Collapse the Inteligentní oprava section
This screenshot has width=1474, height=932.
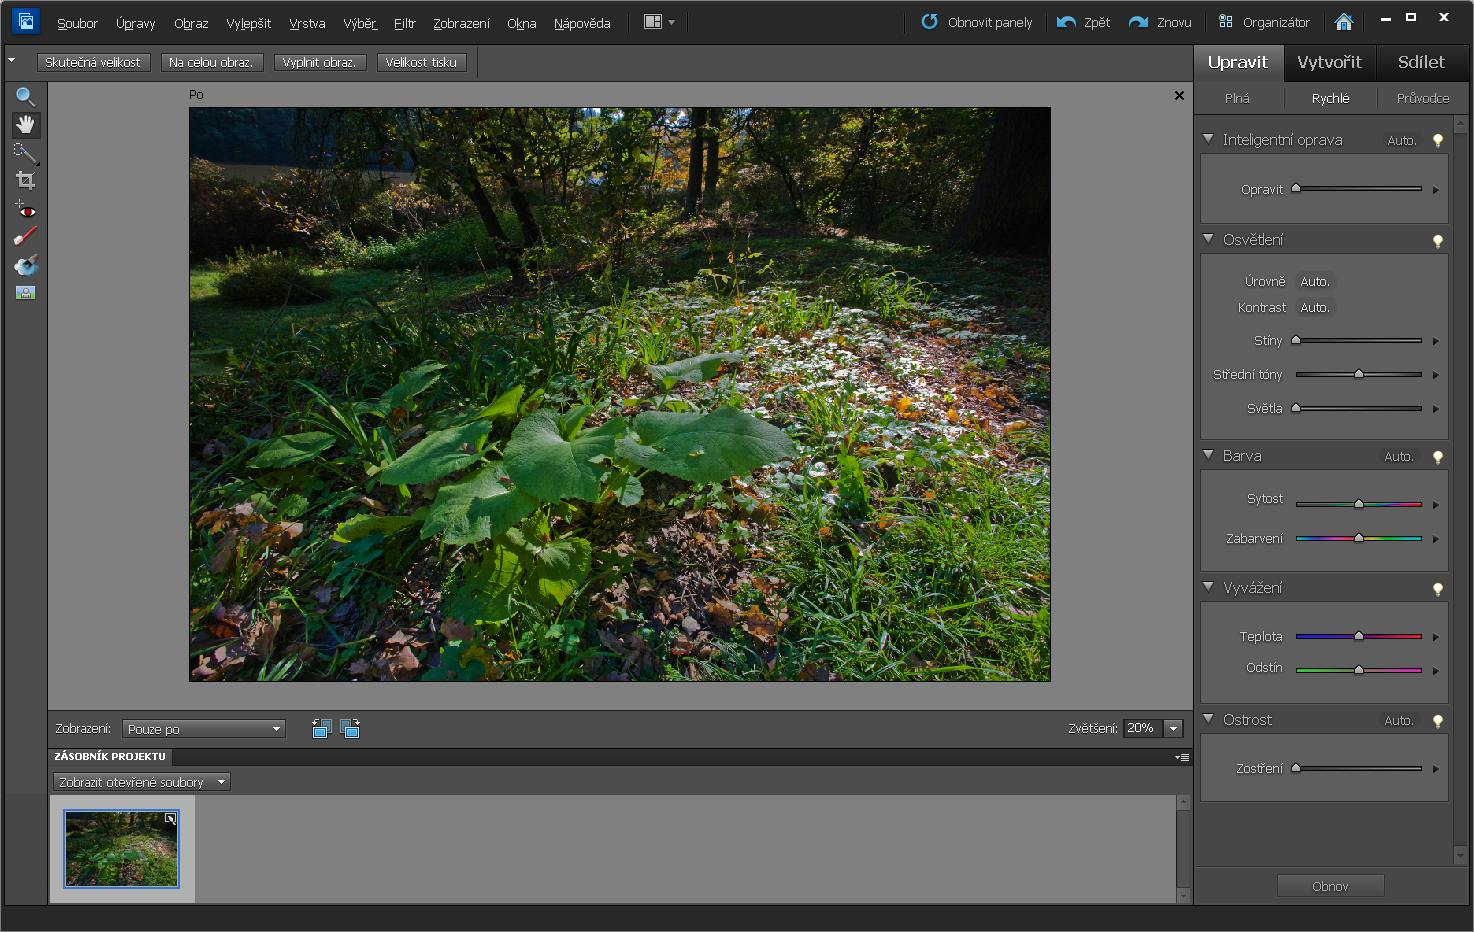click(x=1208, y=140)
